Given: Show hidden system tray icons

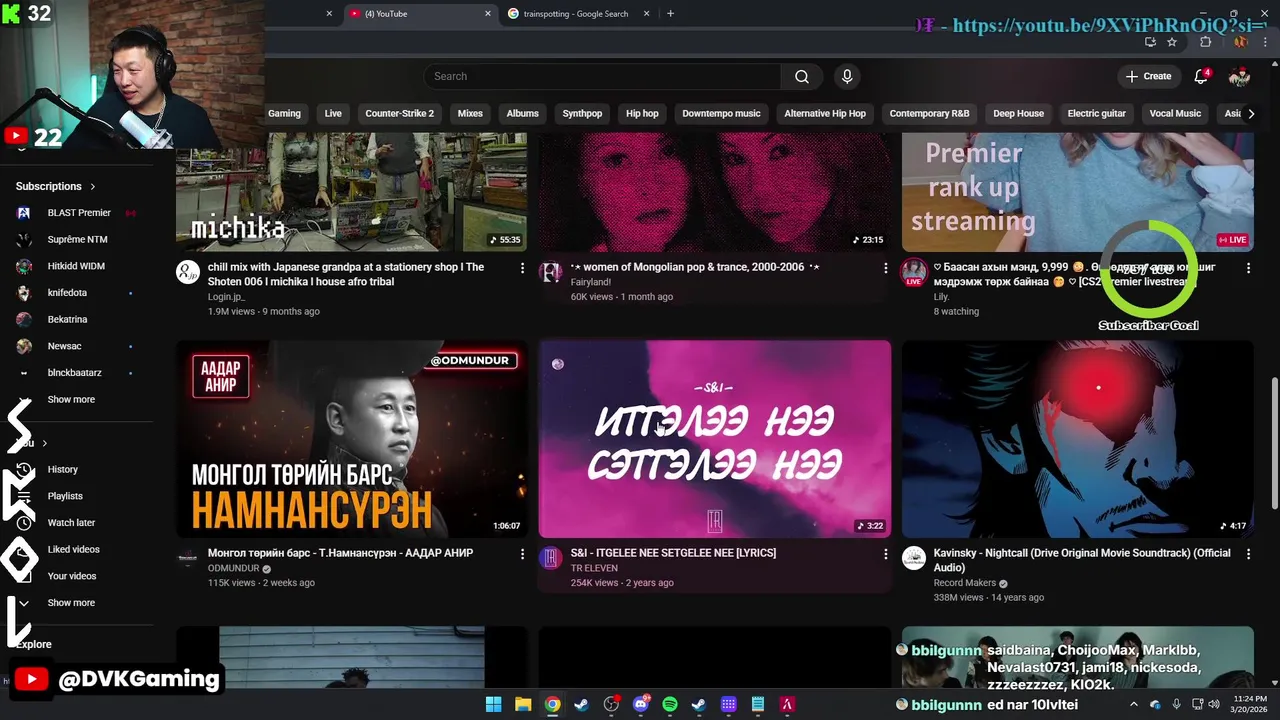Looking at the screenshot, I should [1134, 704].
